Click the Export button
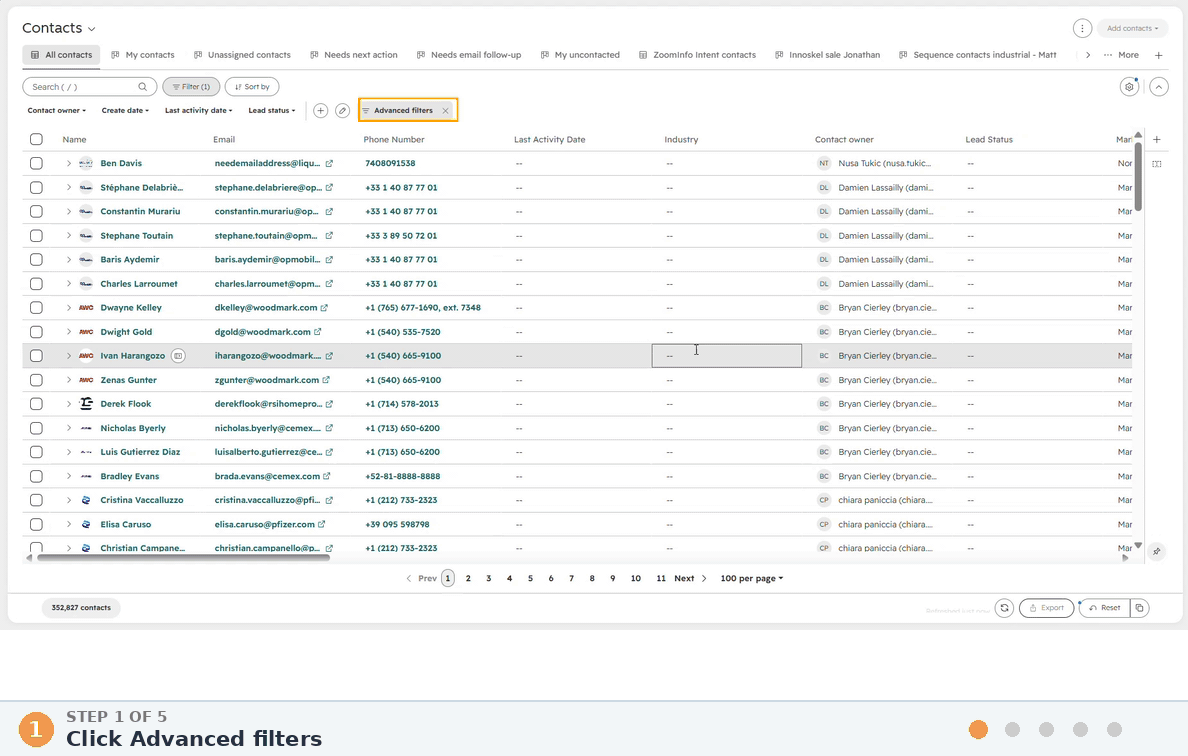The image size is (1188, 756). [1046, 608]
